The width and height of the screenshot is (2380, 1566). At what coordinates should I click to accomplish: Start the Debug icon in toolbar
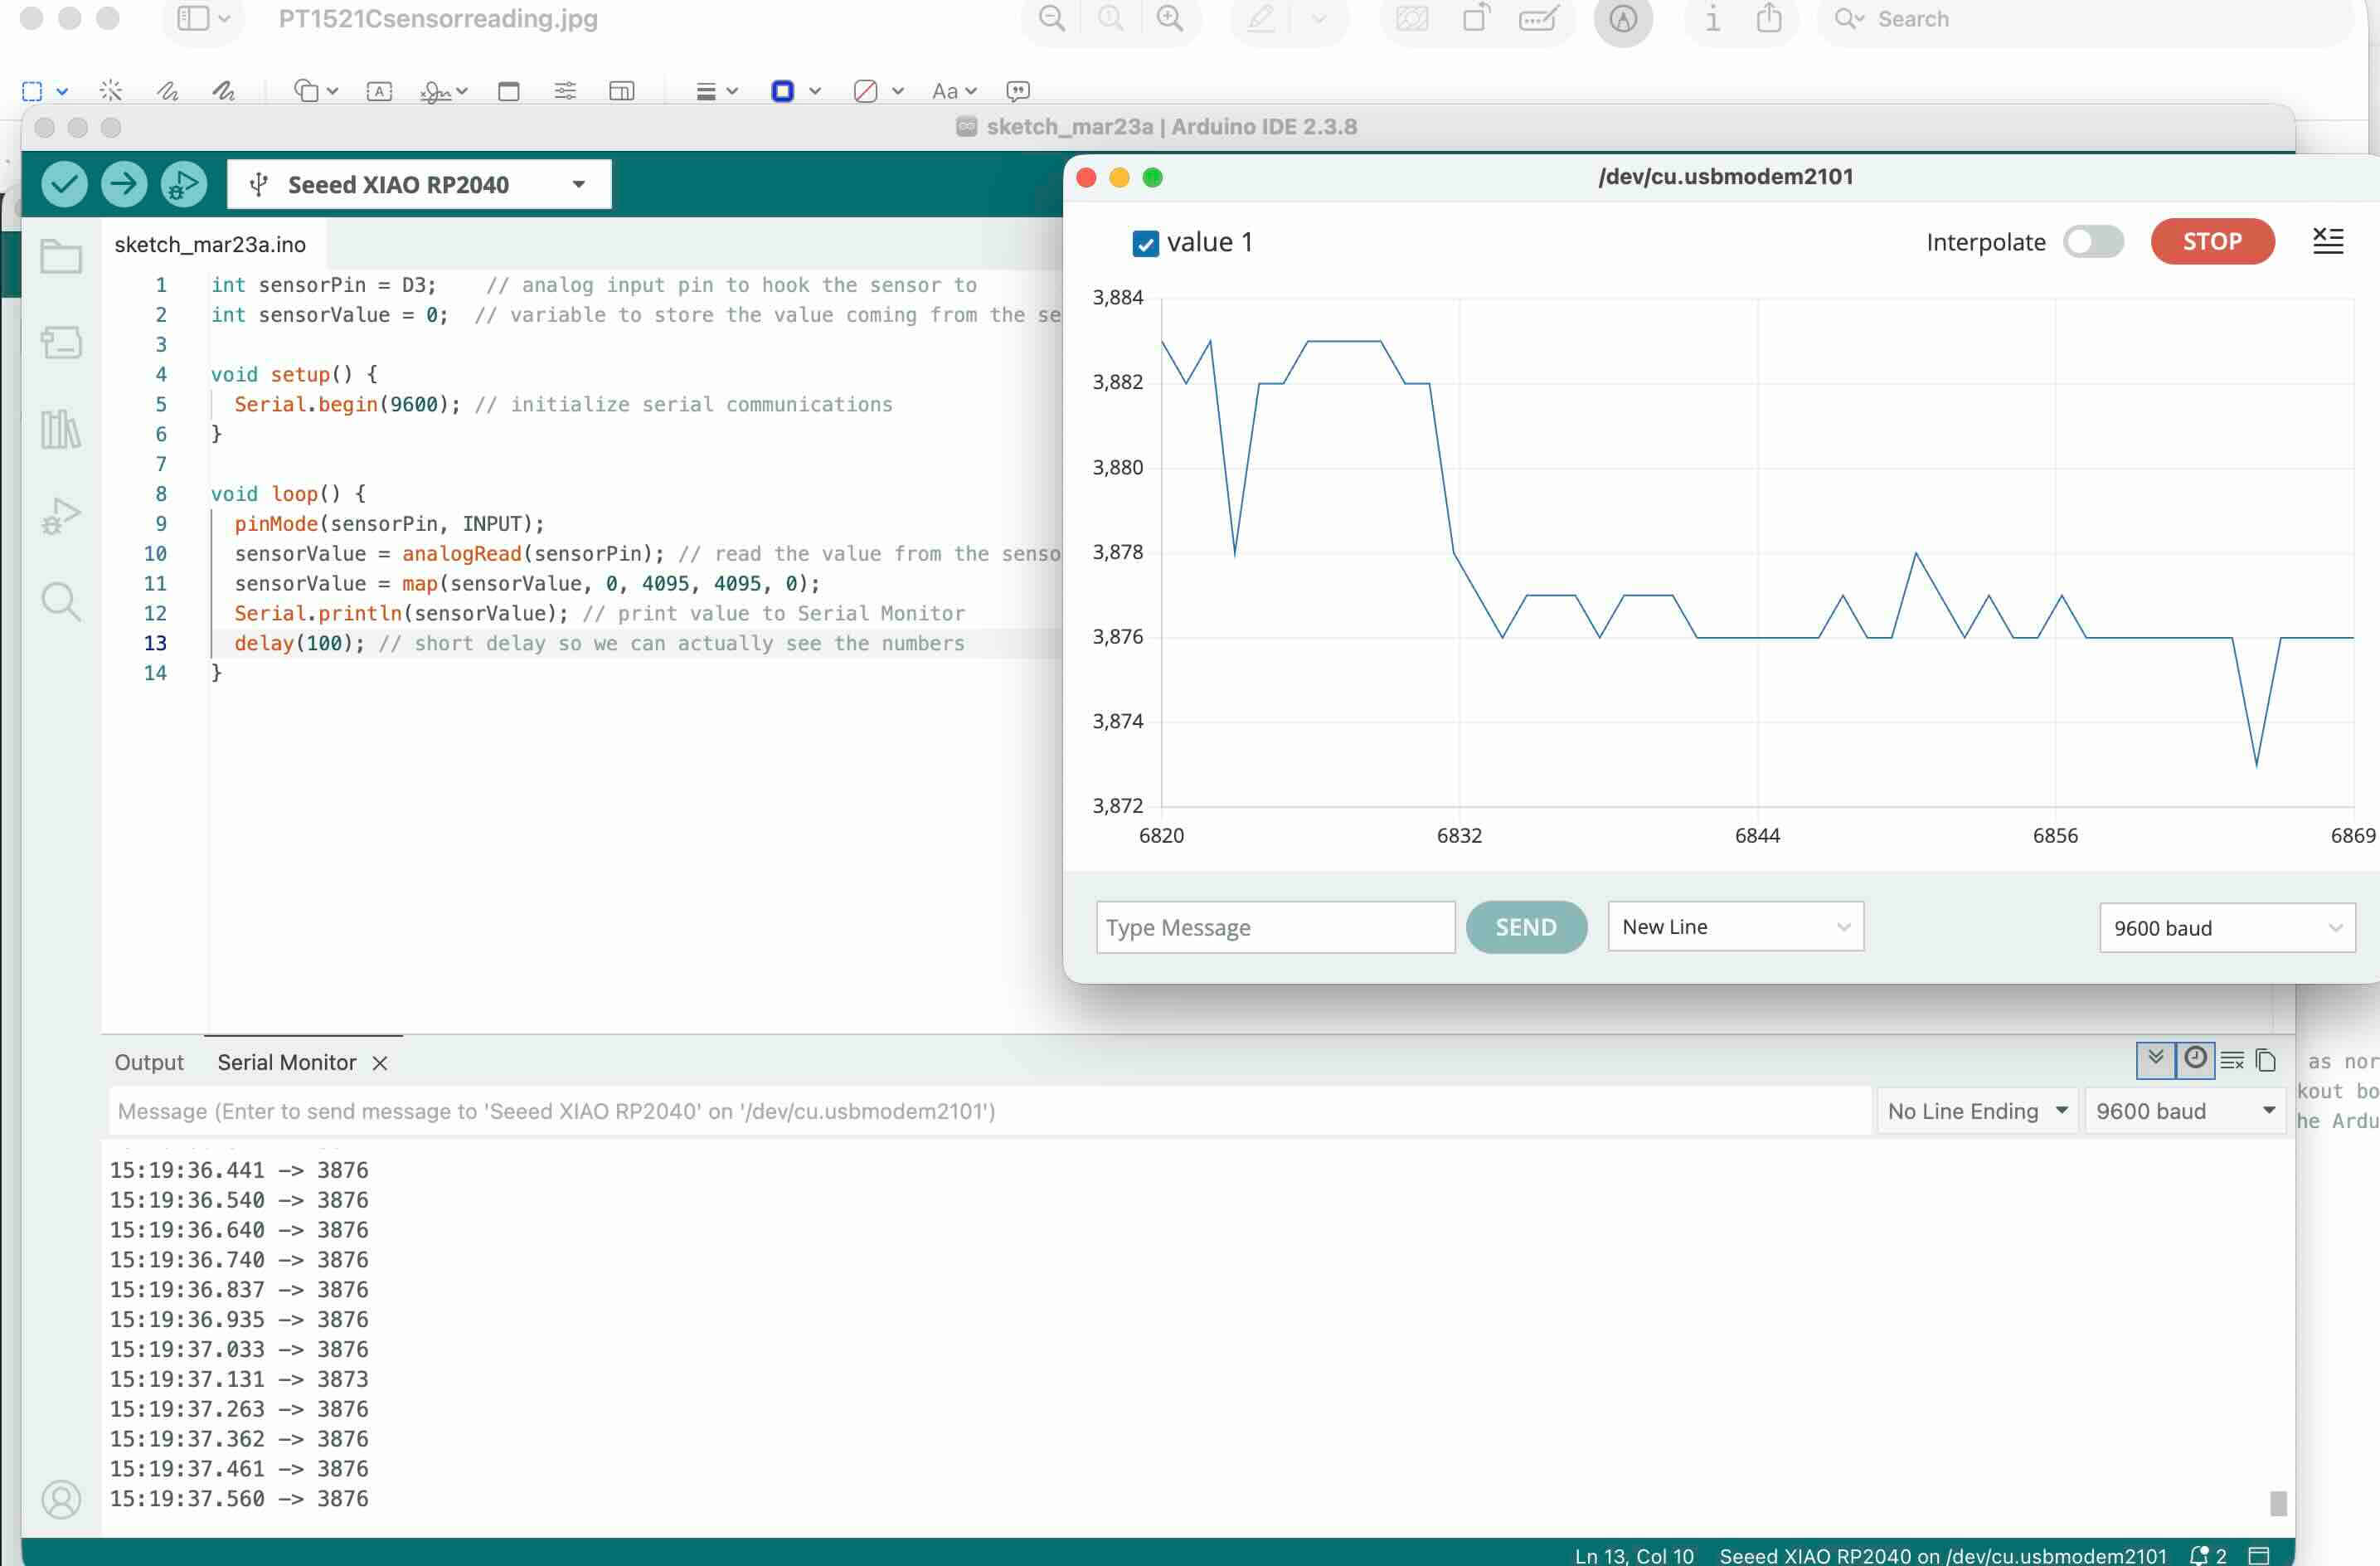(x=184, y=184)
